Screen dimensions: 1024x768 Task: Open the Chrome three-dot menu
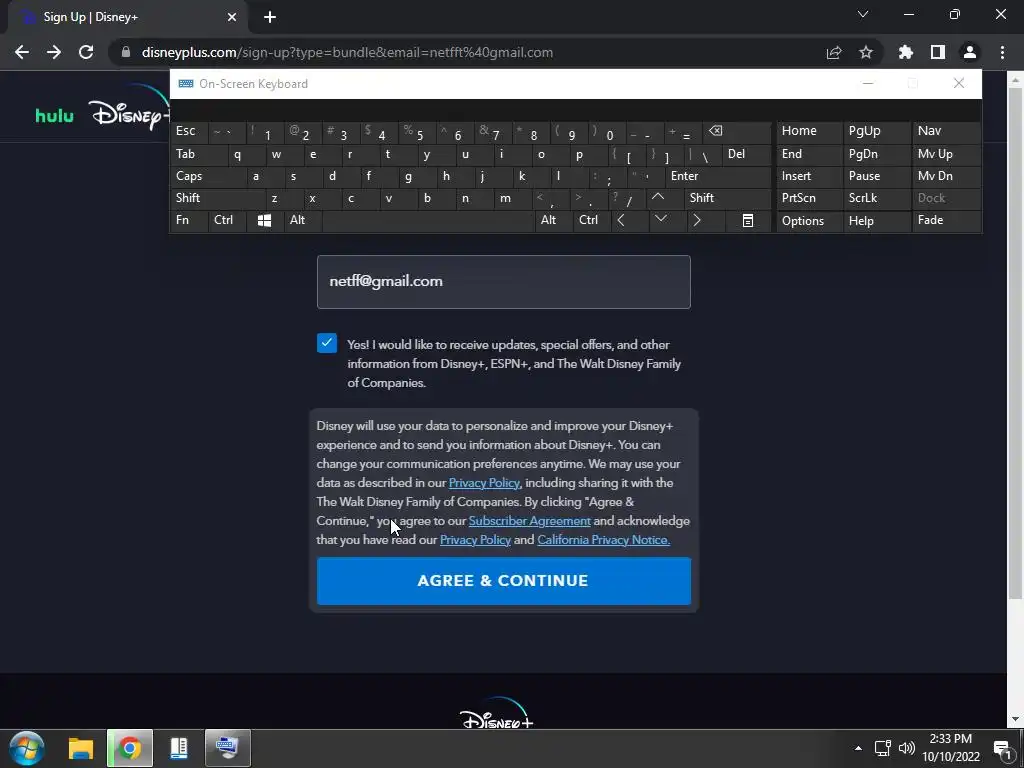click(x=1002, y=52)
